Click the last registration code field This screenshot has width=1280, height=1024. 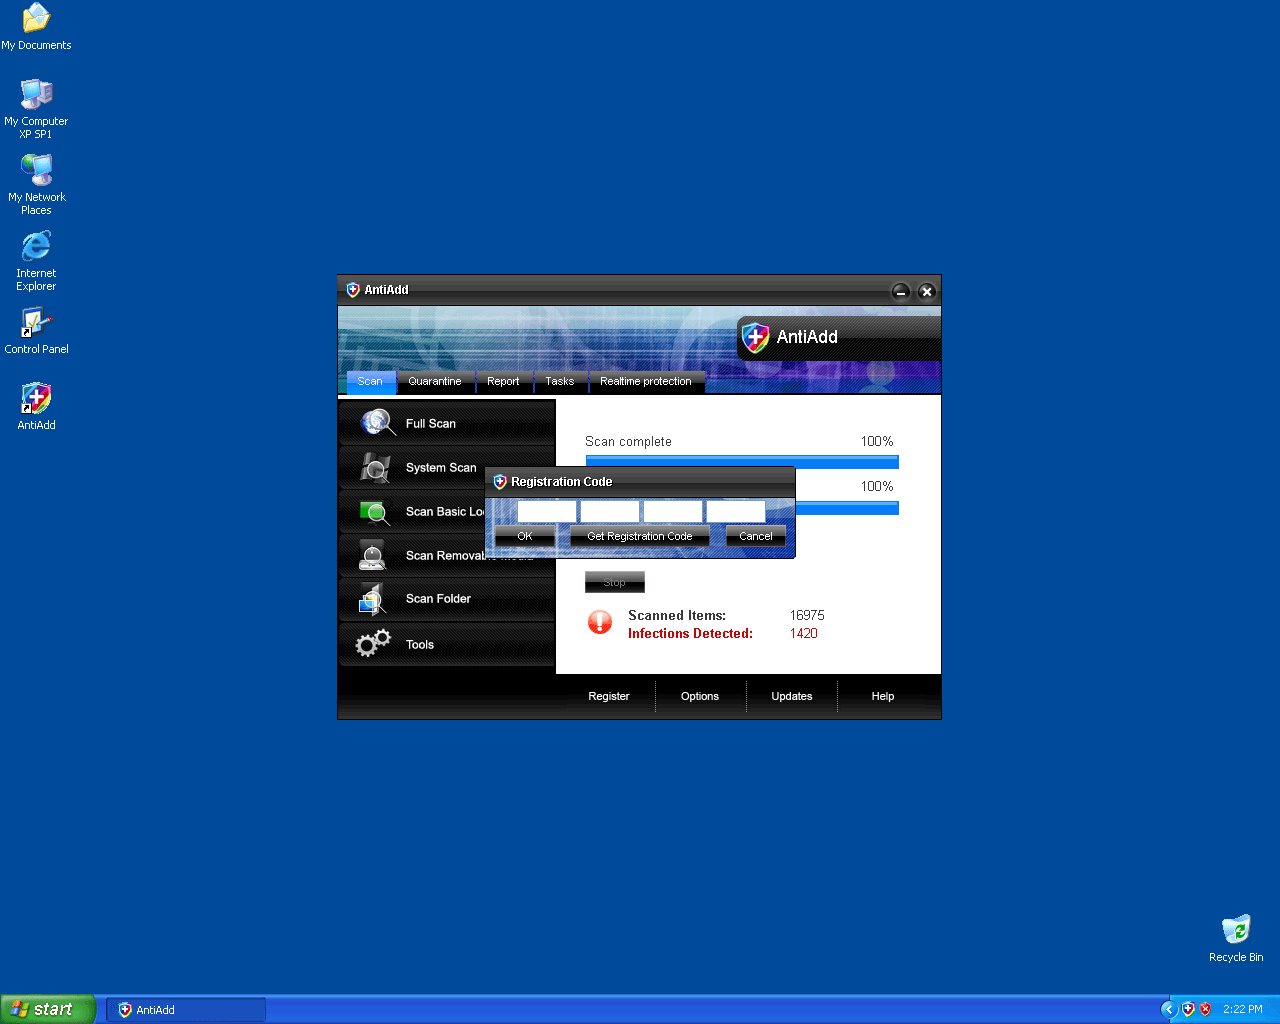735,511
